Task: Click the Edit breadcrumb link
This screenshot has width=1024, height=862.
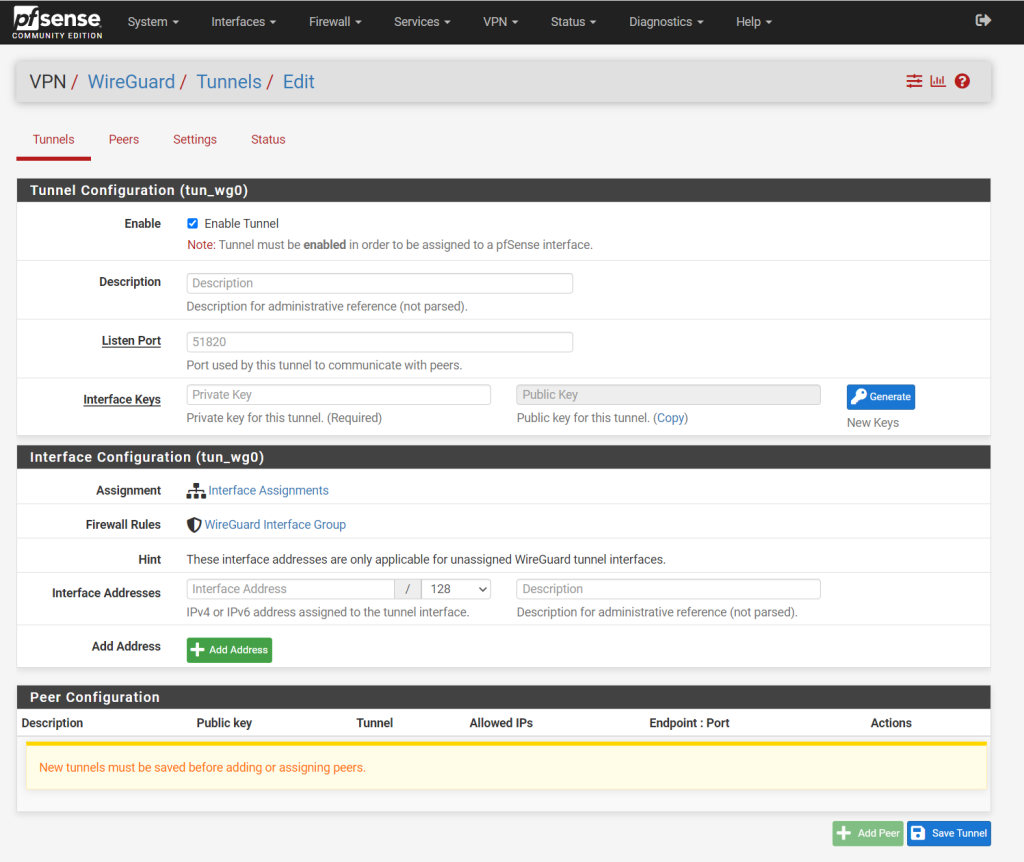Action: coord(298,82)
